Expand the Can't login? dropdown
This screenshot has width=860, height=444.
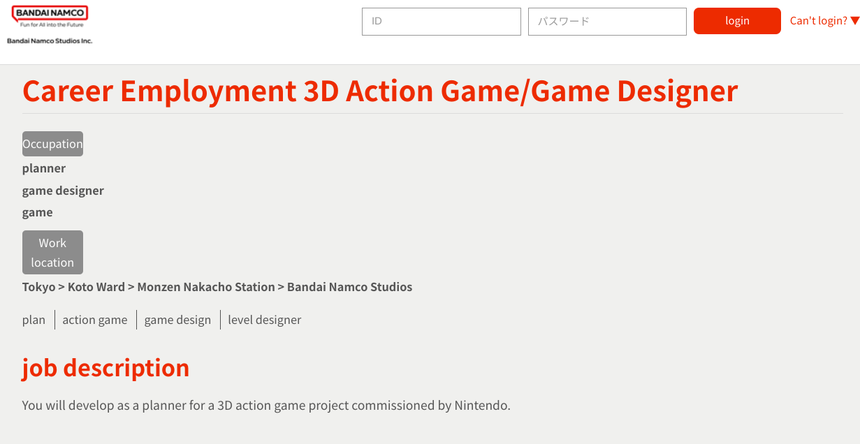pos(824,21)
